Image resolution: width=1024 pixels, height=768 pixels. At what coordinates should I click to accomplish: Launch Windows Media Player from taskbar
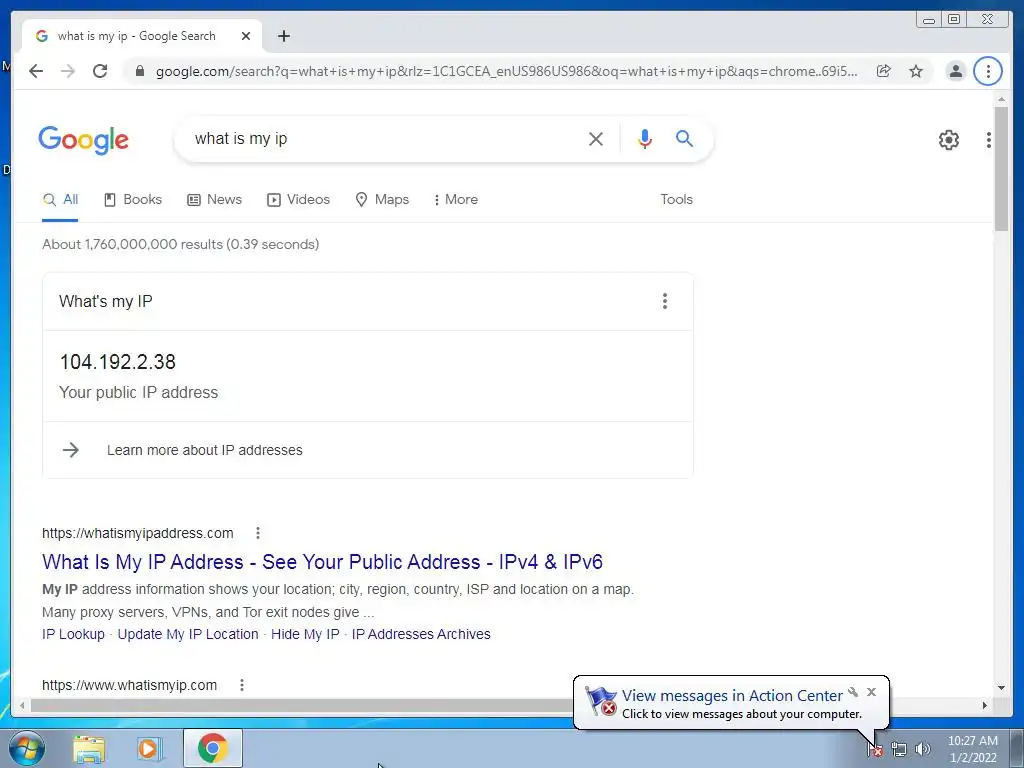[149, 749]
